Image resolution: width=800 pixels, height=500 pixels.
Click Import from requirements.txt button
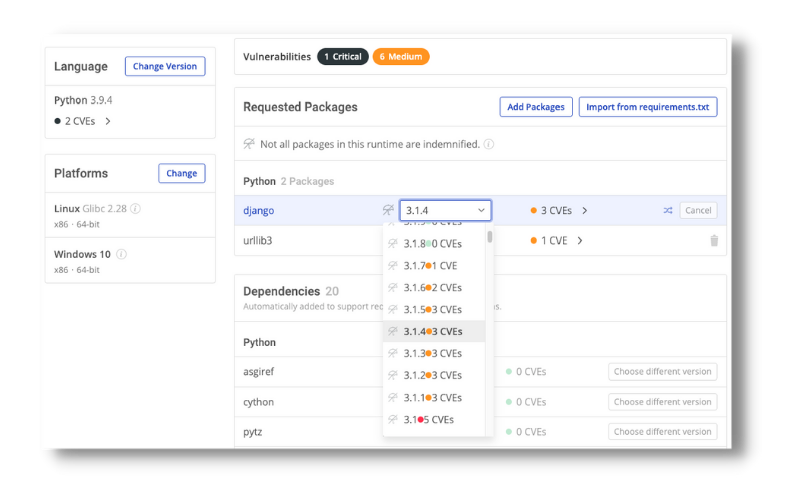pyautogui.click(x=647, y=107)
